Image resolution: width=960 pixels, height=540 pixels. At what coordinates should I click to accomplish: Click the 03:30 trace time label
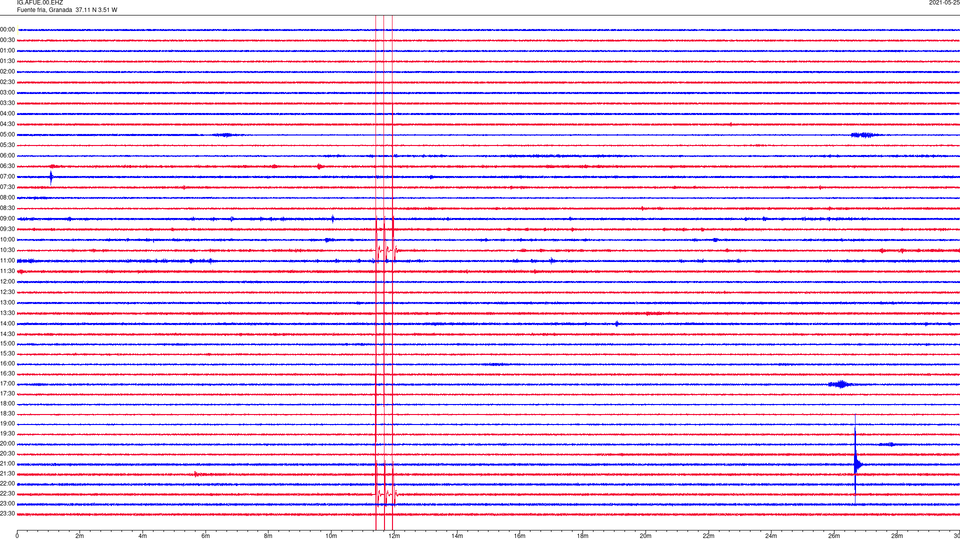[7, 103]
